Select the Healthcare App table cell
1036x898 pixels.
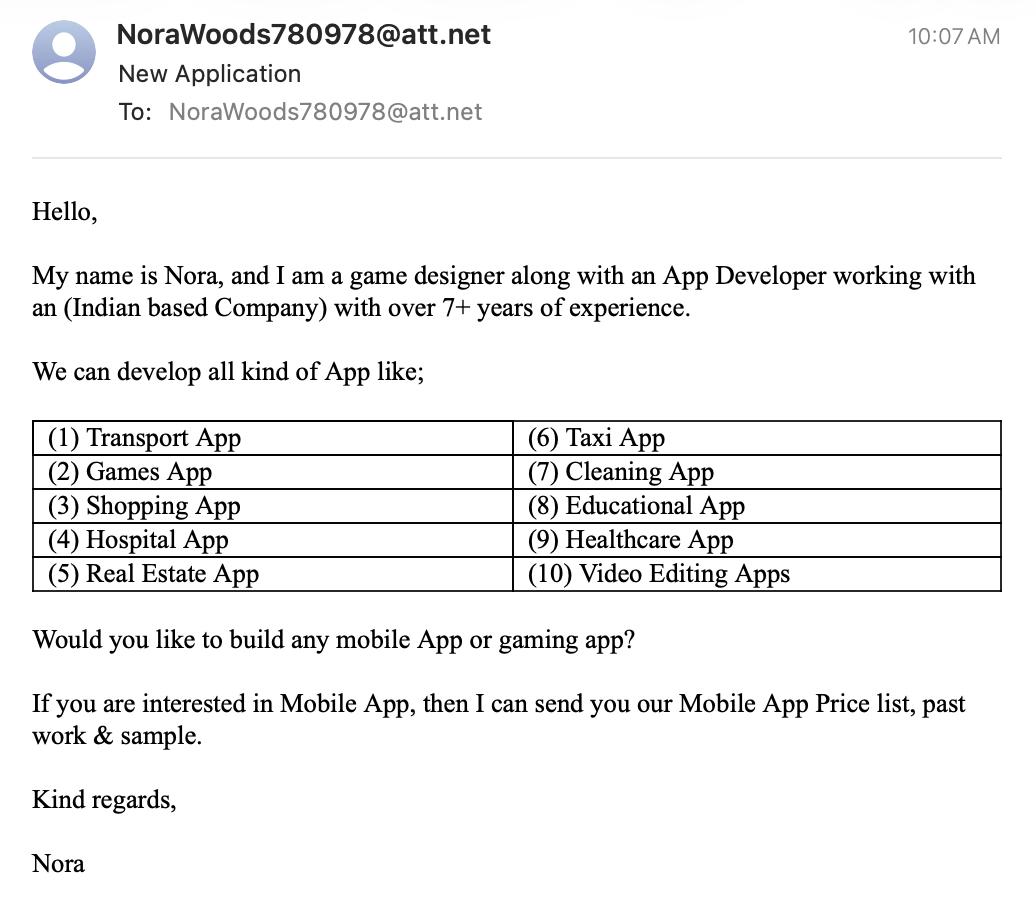click(x=757, y=540)
